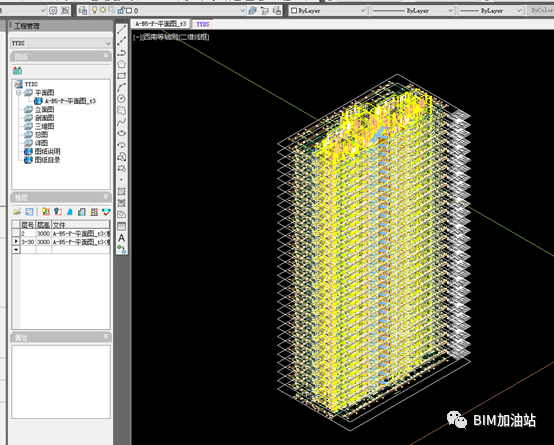Switch to the YYDS drawing tab
The height and width of the screenshot is (445, 554).
click(203, 24)
